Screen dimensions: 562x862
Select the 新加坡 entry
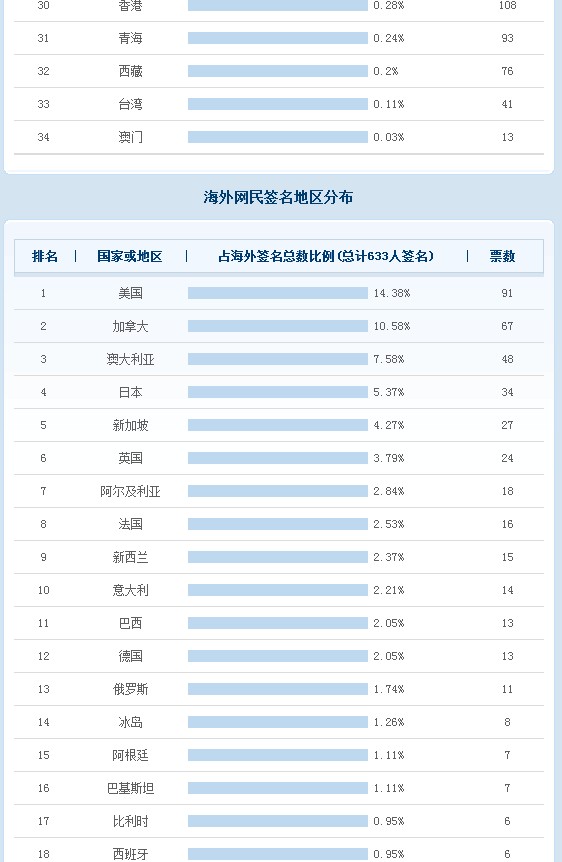(x=130, y=425)
